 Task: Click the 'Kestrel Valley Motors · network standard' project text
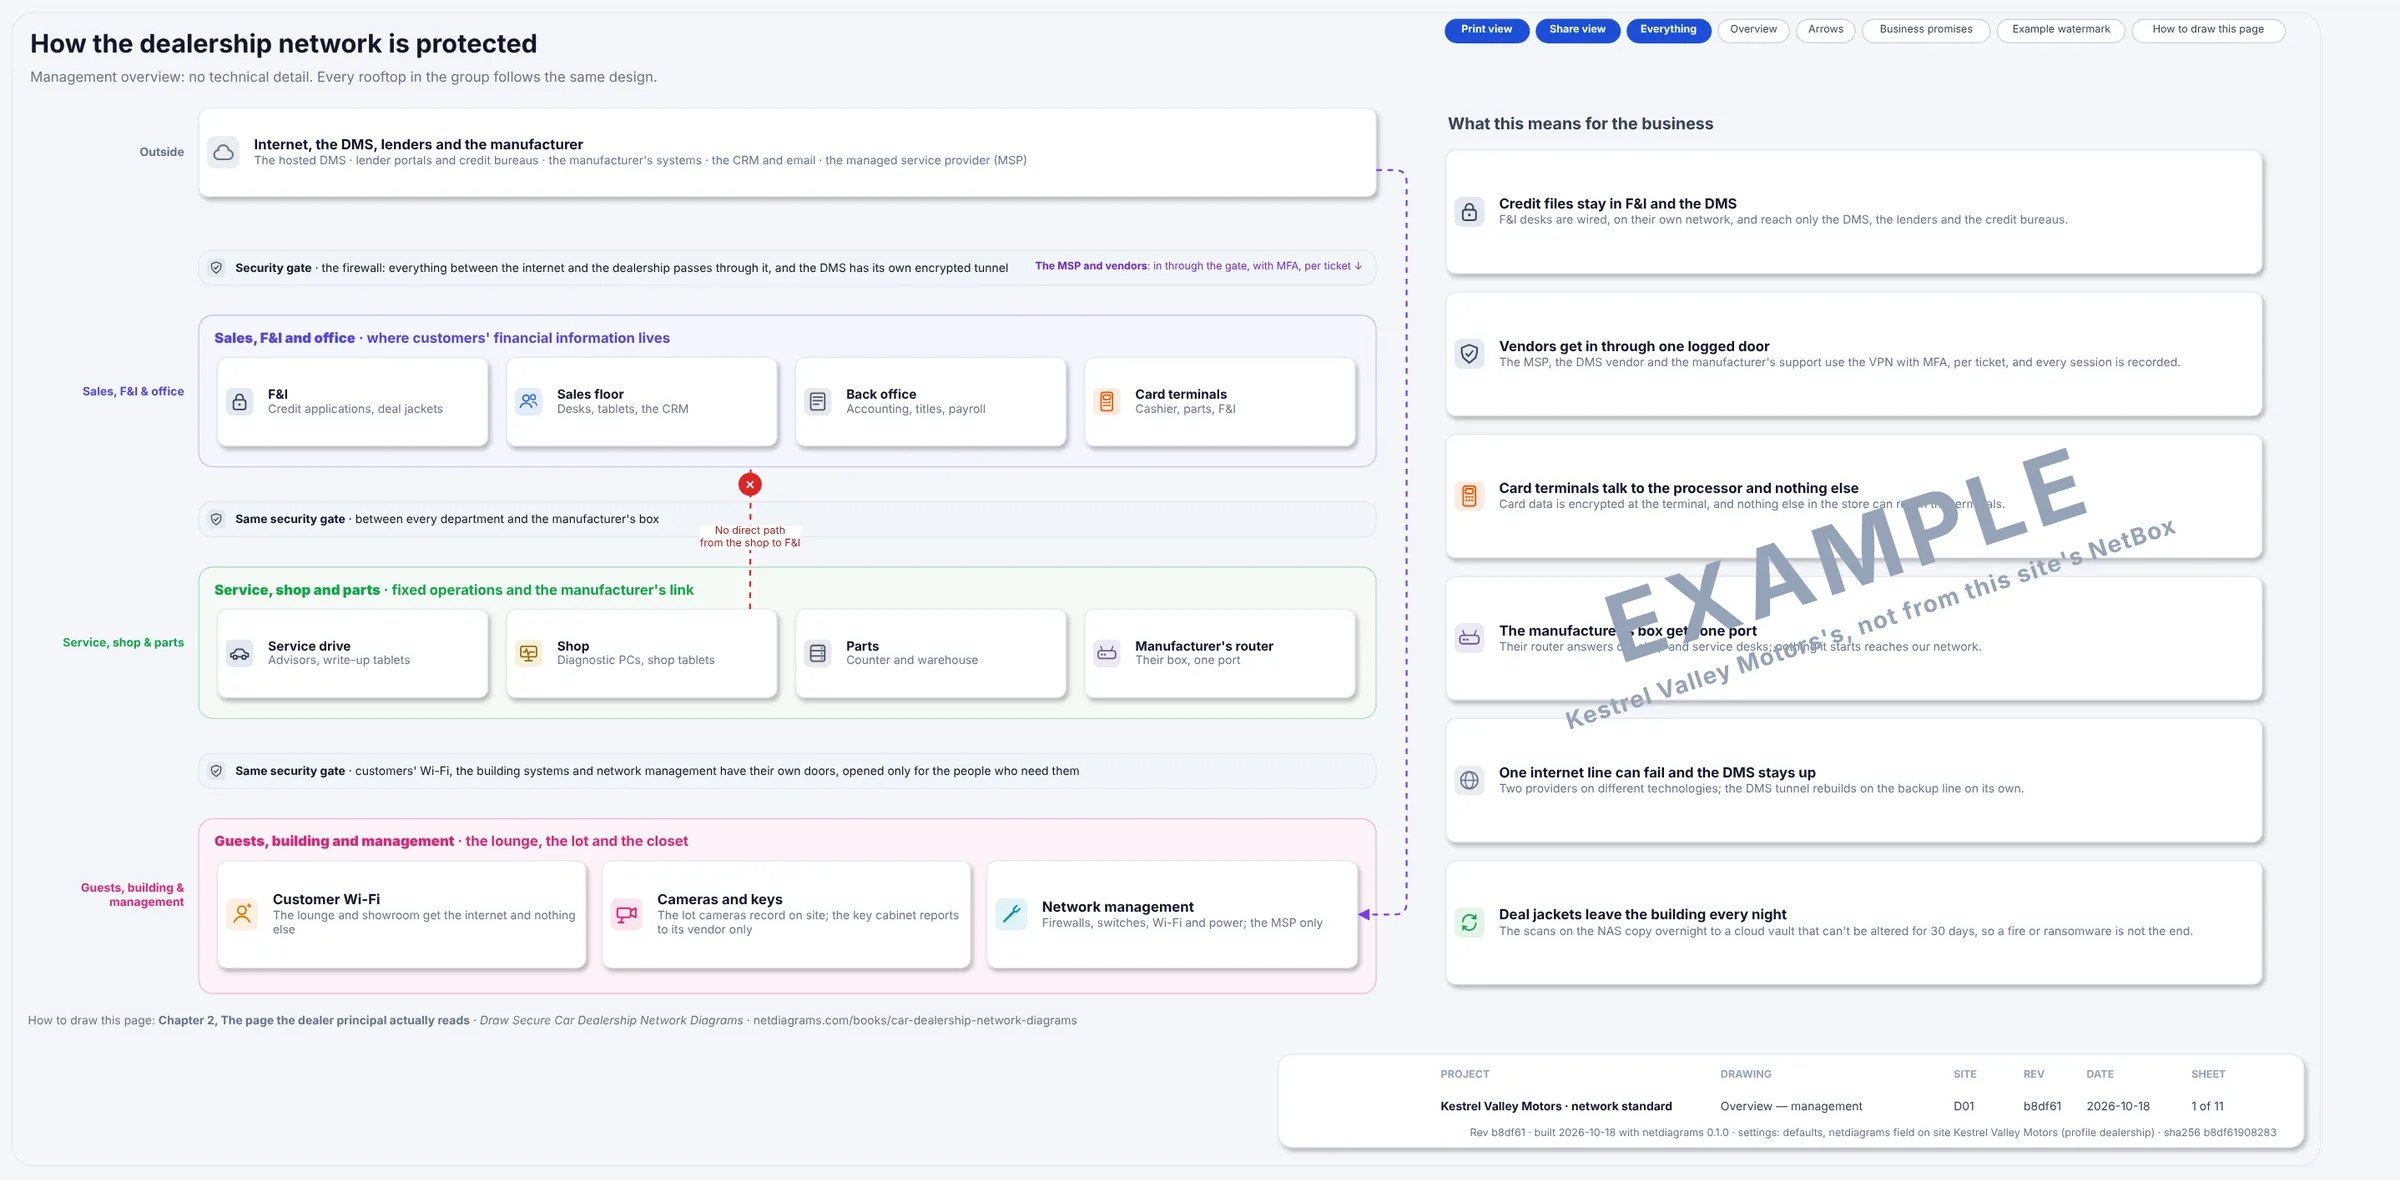(x=1556, y=1107)
